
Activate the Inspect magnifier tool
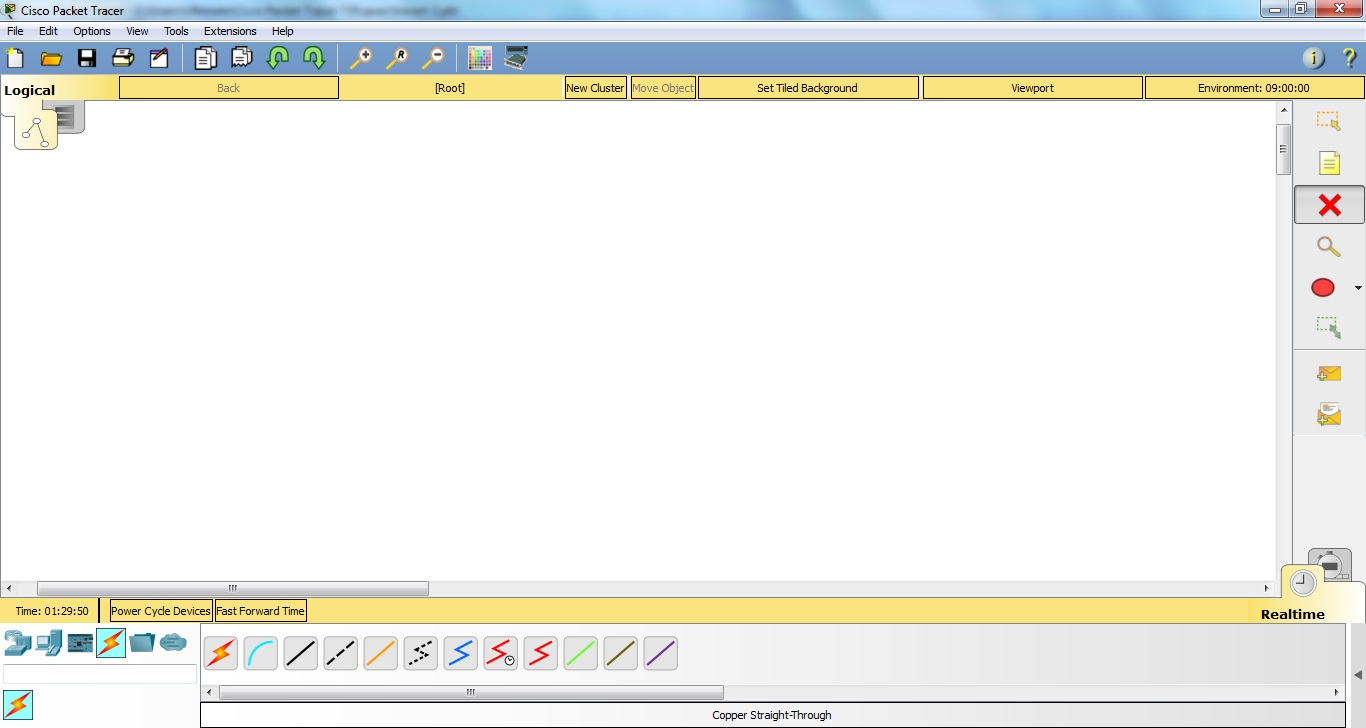click(x=1329, y=246)
